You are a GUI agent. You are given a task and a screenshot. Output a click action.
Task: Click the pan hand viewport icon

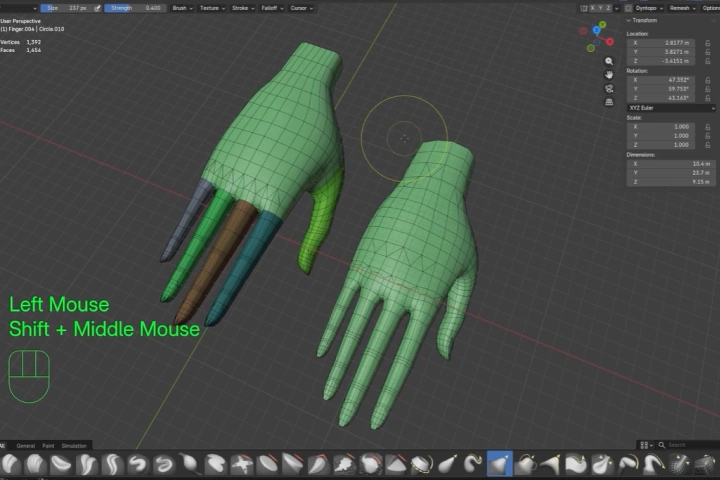(x=609, y=75)
